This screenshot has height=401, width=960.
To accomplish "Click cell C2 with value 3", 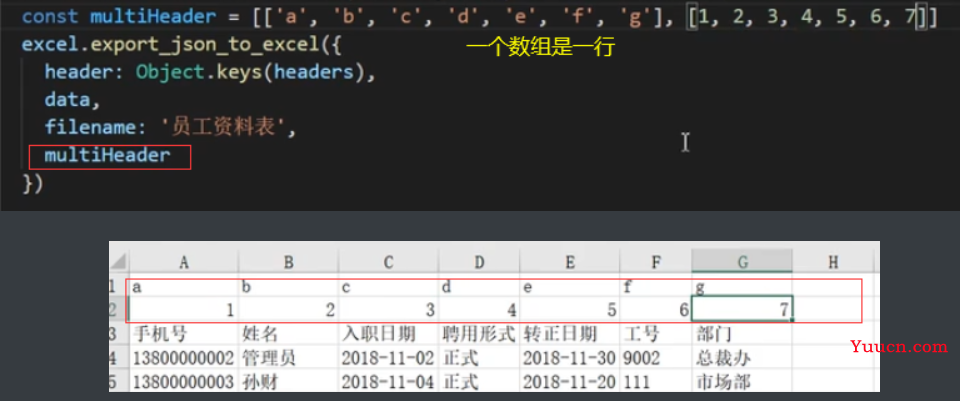I will click(388, 310).
